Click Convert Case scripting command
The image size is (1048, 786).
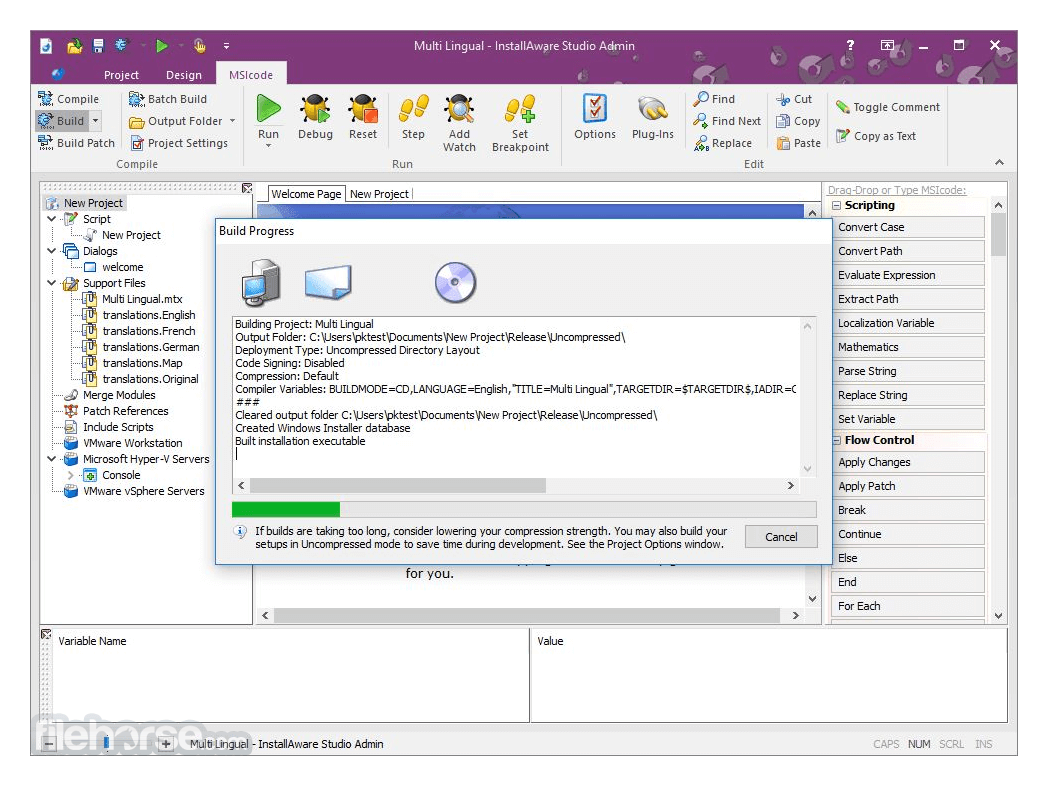[908, 227]
